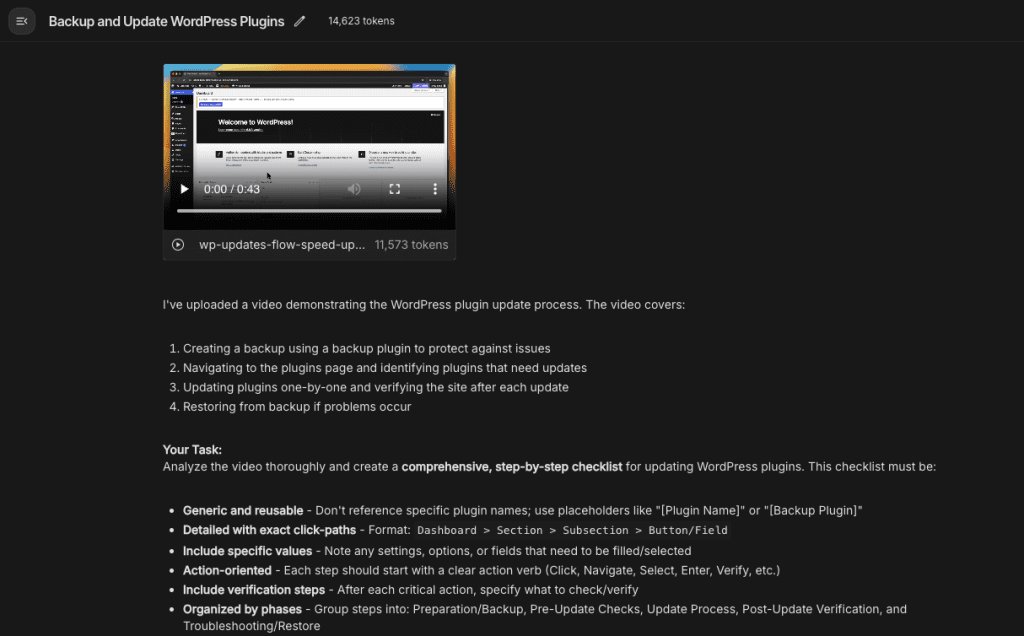Click the bold 'comprehensive, step-by-step checklist' text

pos(512,466)
